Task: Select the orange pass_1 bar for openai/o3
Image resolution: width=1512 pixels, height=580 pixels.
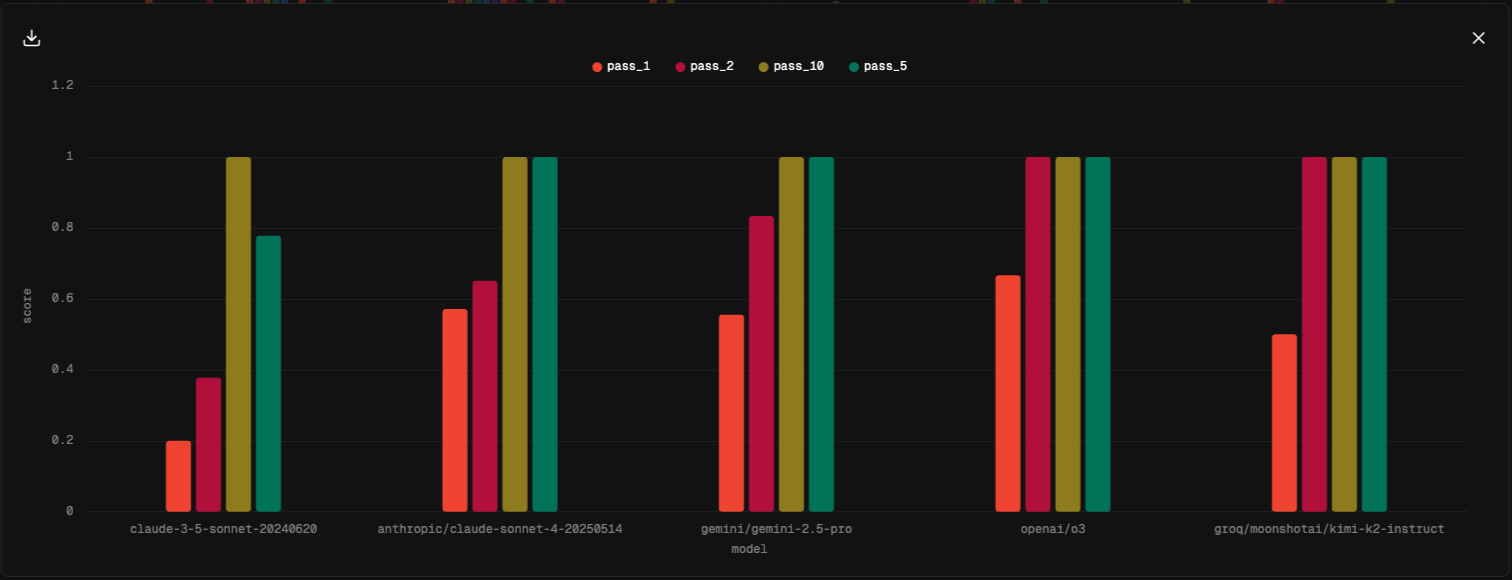Action: click(1008, 393)
